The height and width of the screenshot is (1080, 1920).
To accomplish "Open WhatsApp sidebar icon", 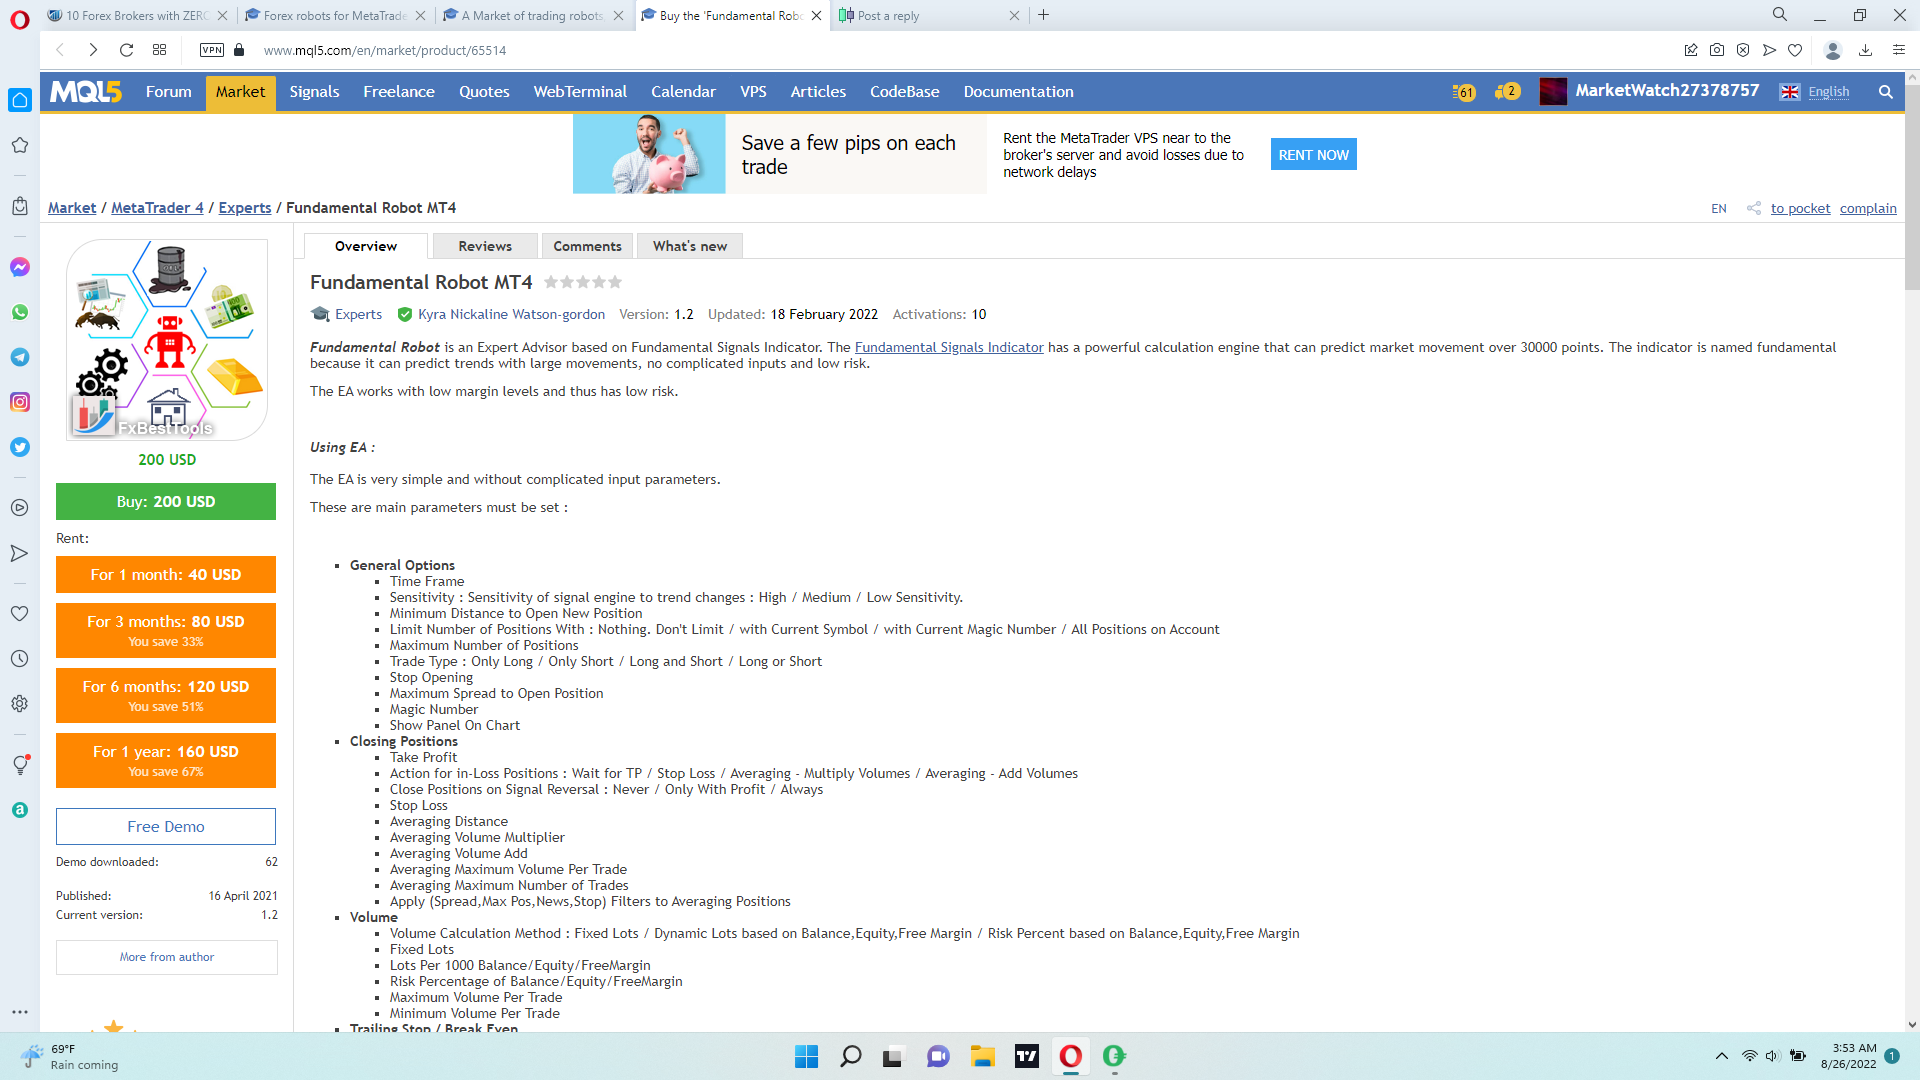I will coord(20,312).
